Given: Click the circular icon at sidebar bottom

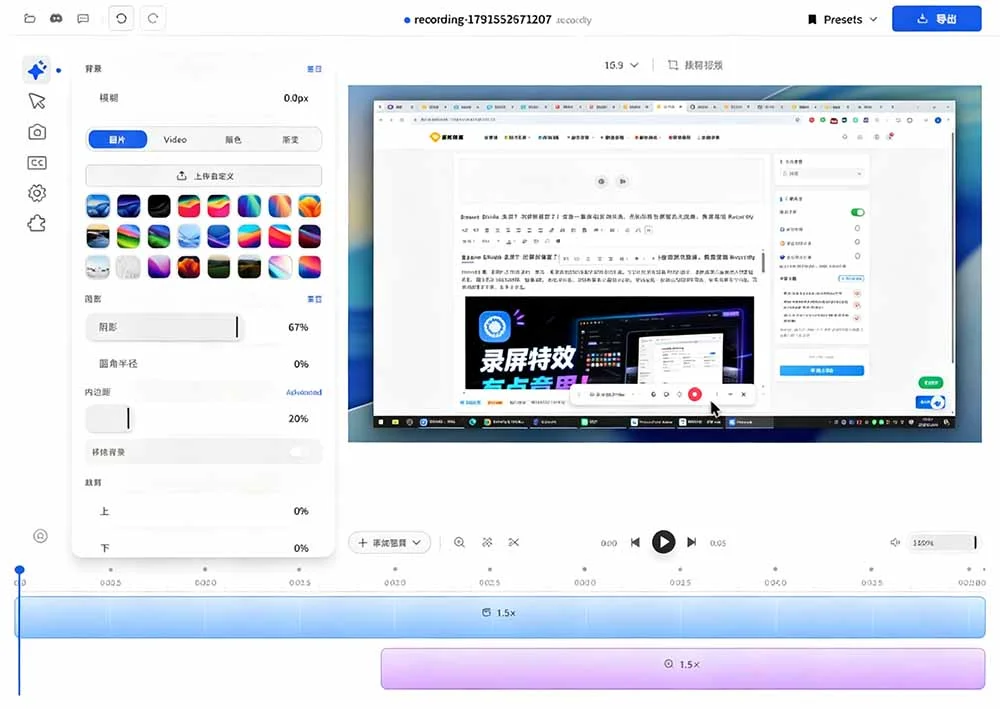Looking at the screenshot, I should 40,536.
